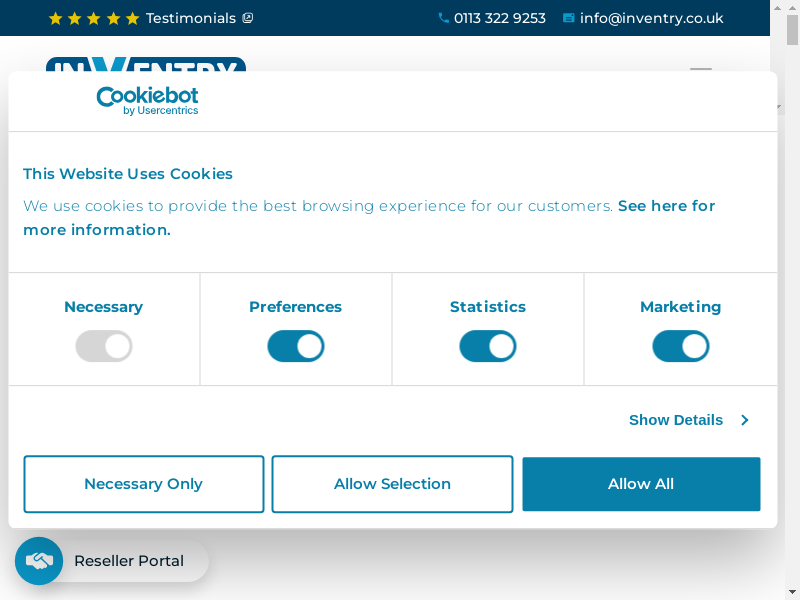Open the Testimonials link
This screenshot has width=800, height=600.
coord(190,18)
